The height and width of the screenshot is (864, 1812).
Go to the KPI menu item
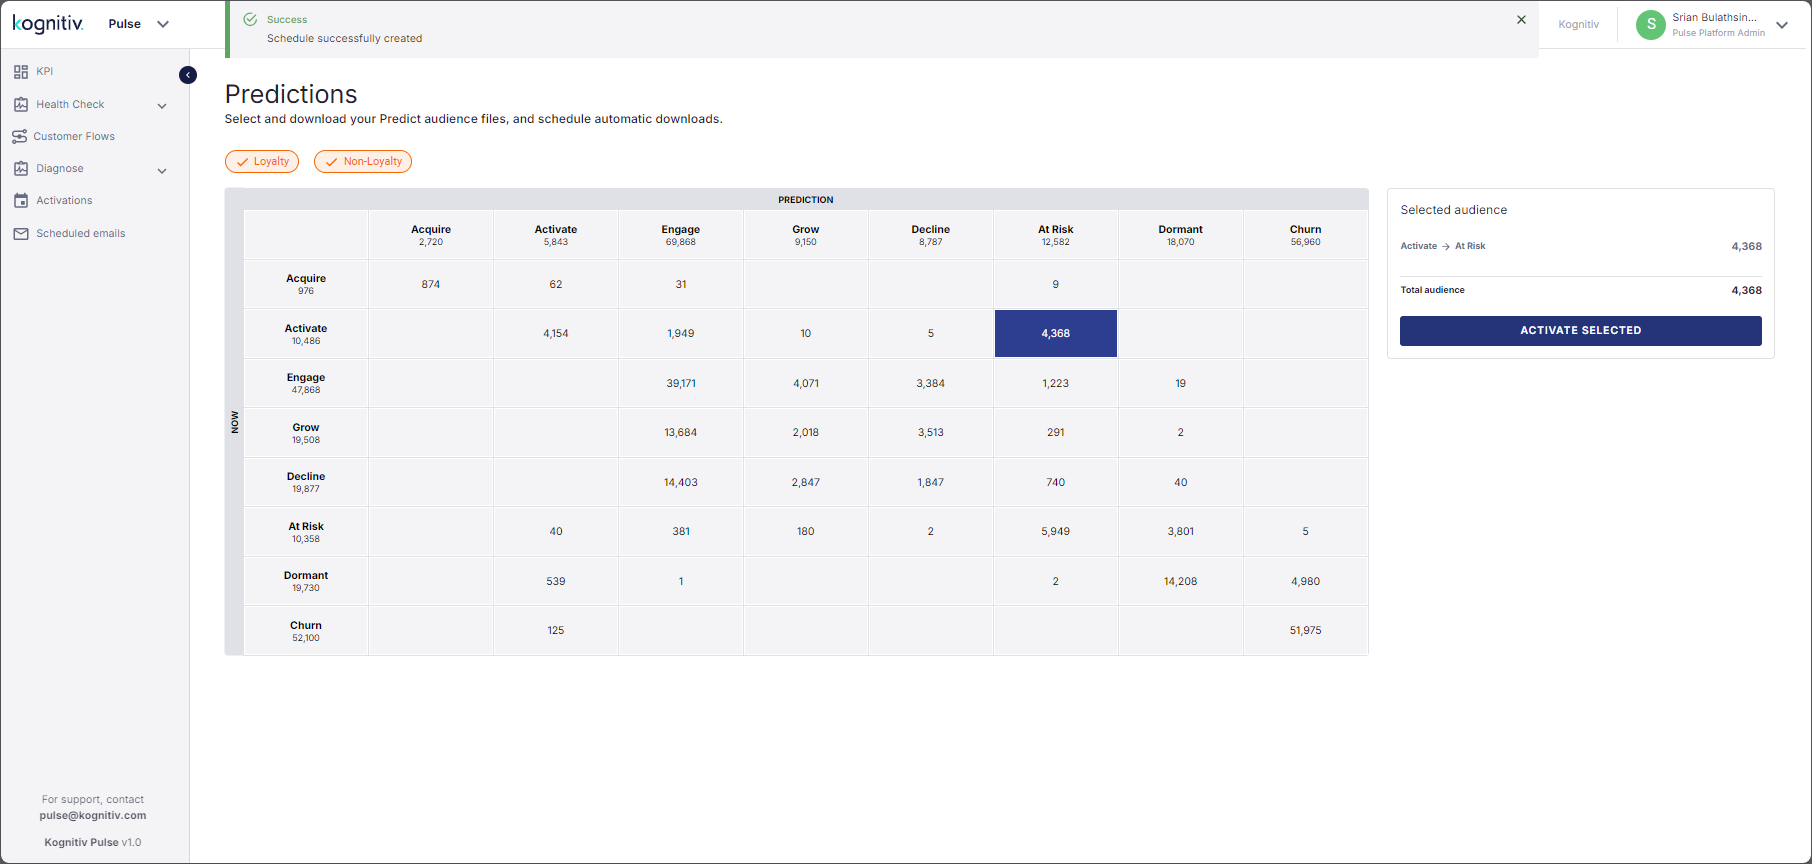click(45, 72)
